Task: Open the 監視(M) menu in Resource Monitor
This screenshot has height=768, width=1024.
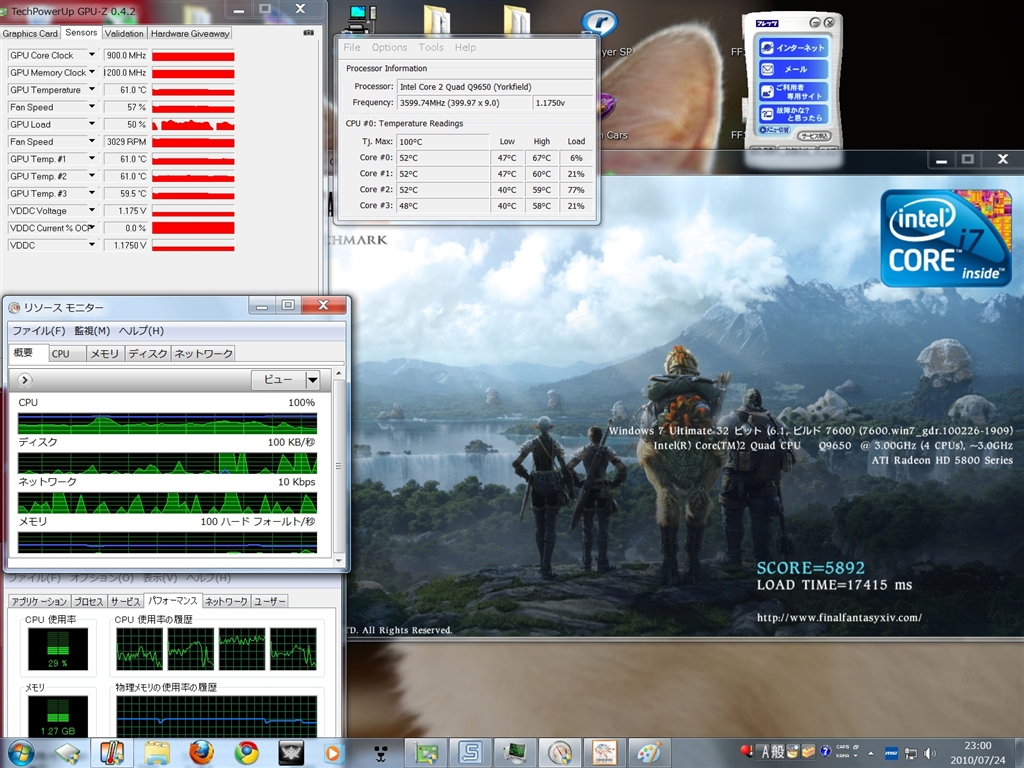Action: tap(91, 331)
